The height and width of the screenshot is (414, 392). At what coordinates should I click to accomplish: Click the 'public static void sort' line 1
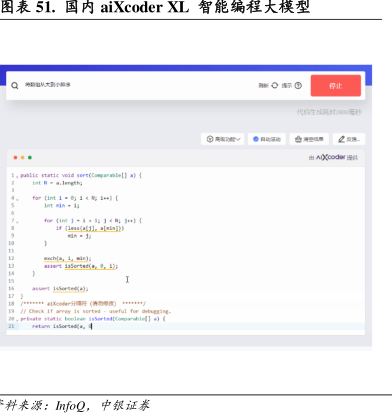[81, 175]
